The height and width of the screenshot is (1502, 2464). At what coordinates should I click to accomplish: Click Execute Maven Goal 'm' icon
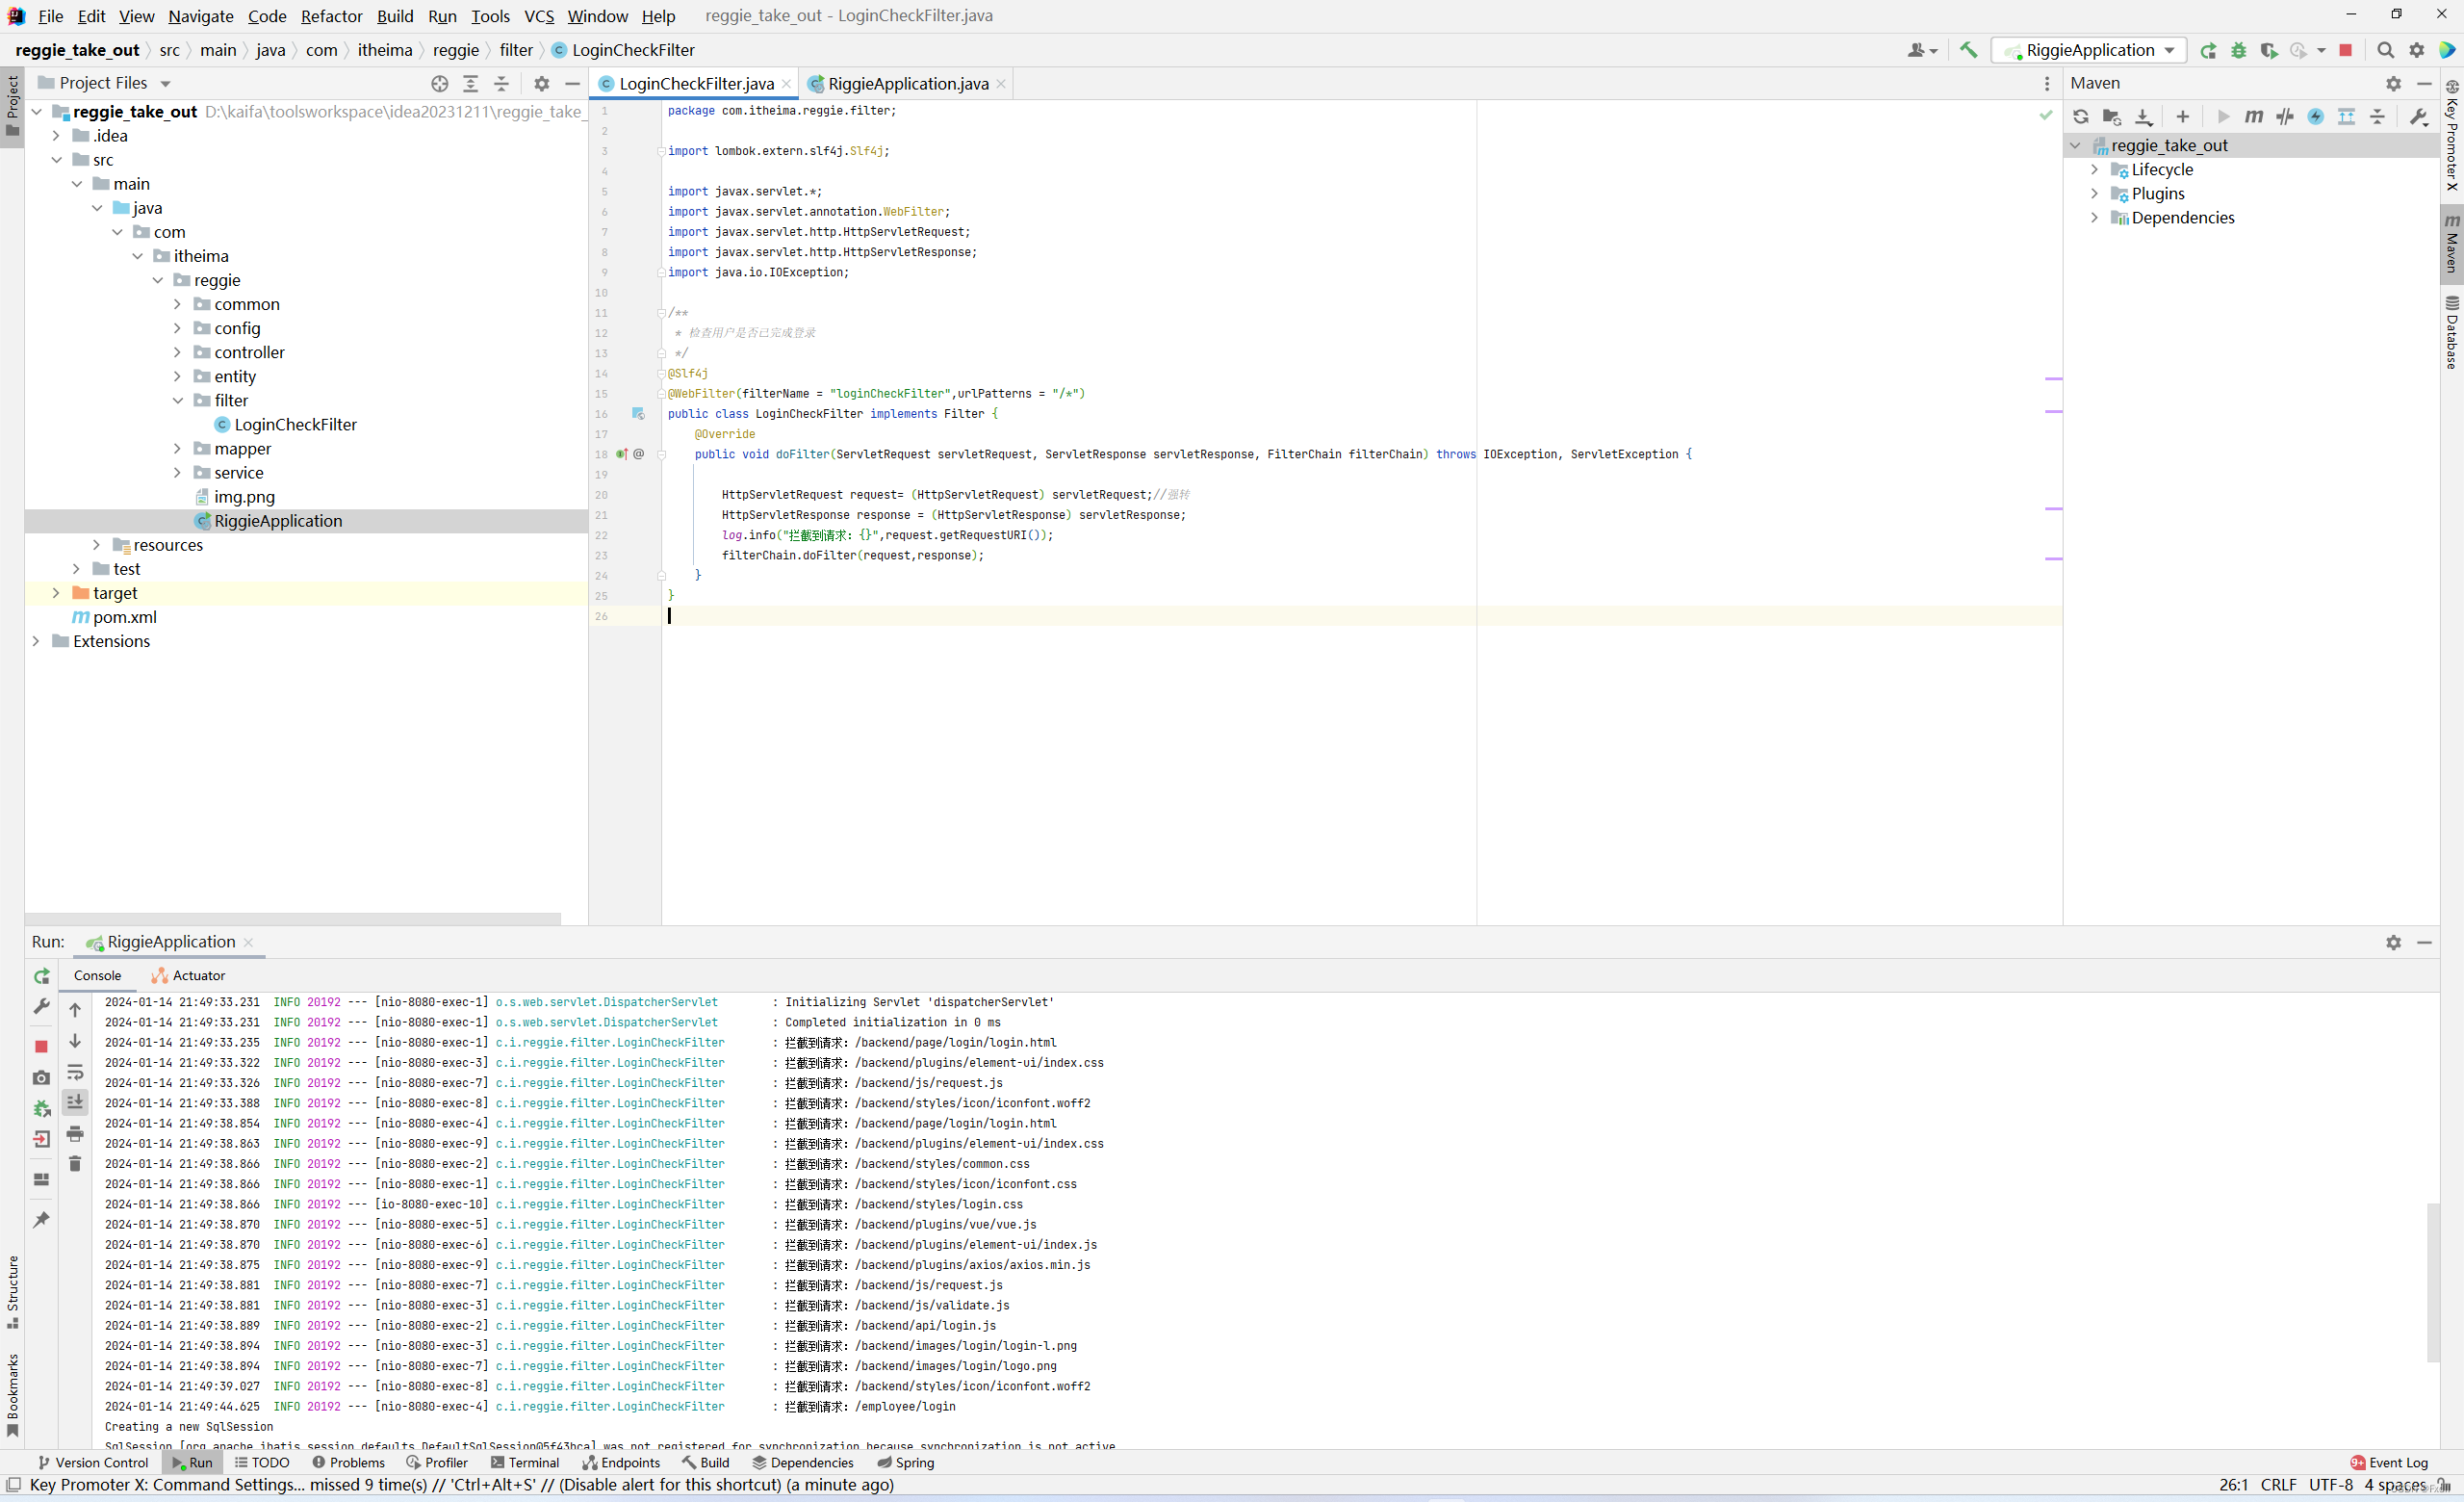pyautogui.click(x=2253, y=117)
